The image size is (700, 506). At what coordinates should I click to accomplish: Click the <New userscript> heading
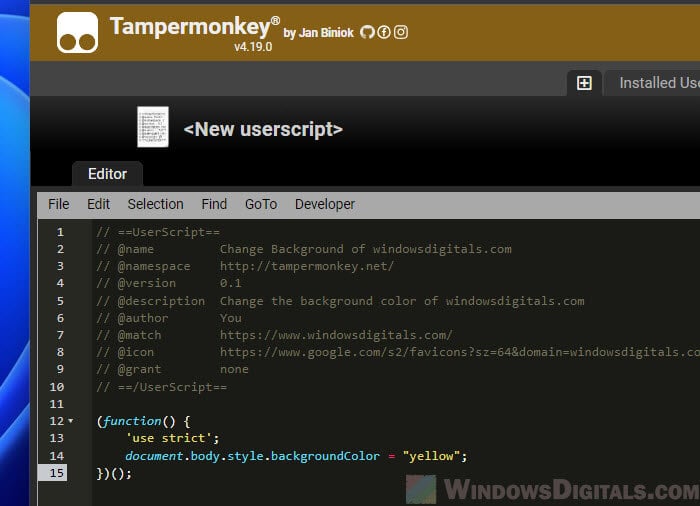263,130
